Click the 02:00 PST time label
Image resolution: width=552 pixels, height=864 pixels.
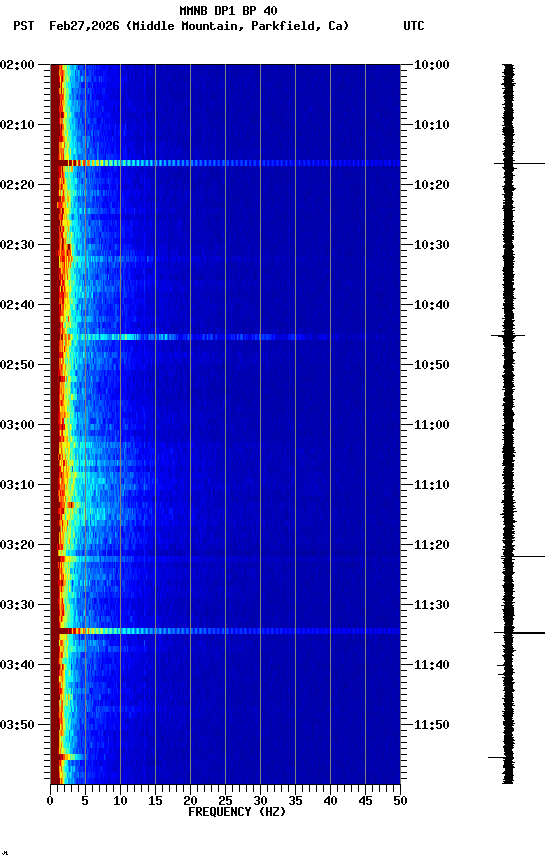[17, 64]
